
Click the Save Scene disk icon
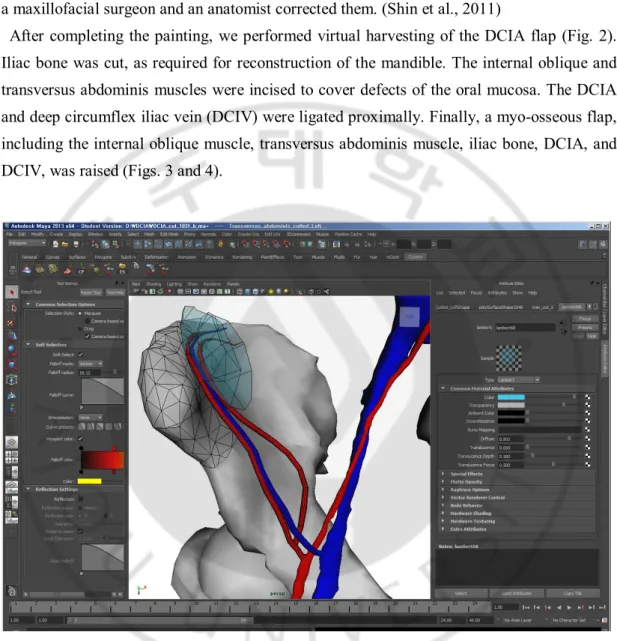click(76, 244)
